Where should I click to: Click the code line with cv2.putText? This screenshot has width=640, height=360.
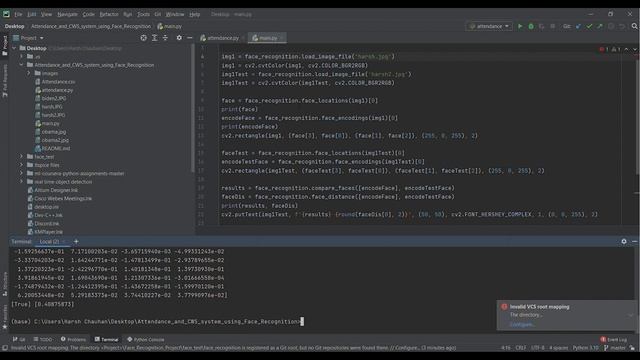point(409,214)
